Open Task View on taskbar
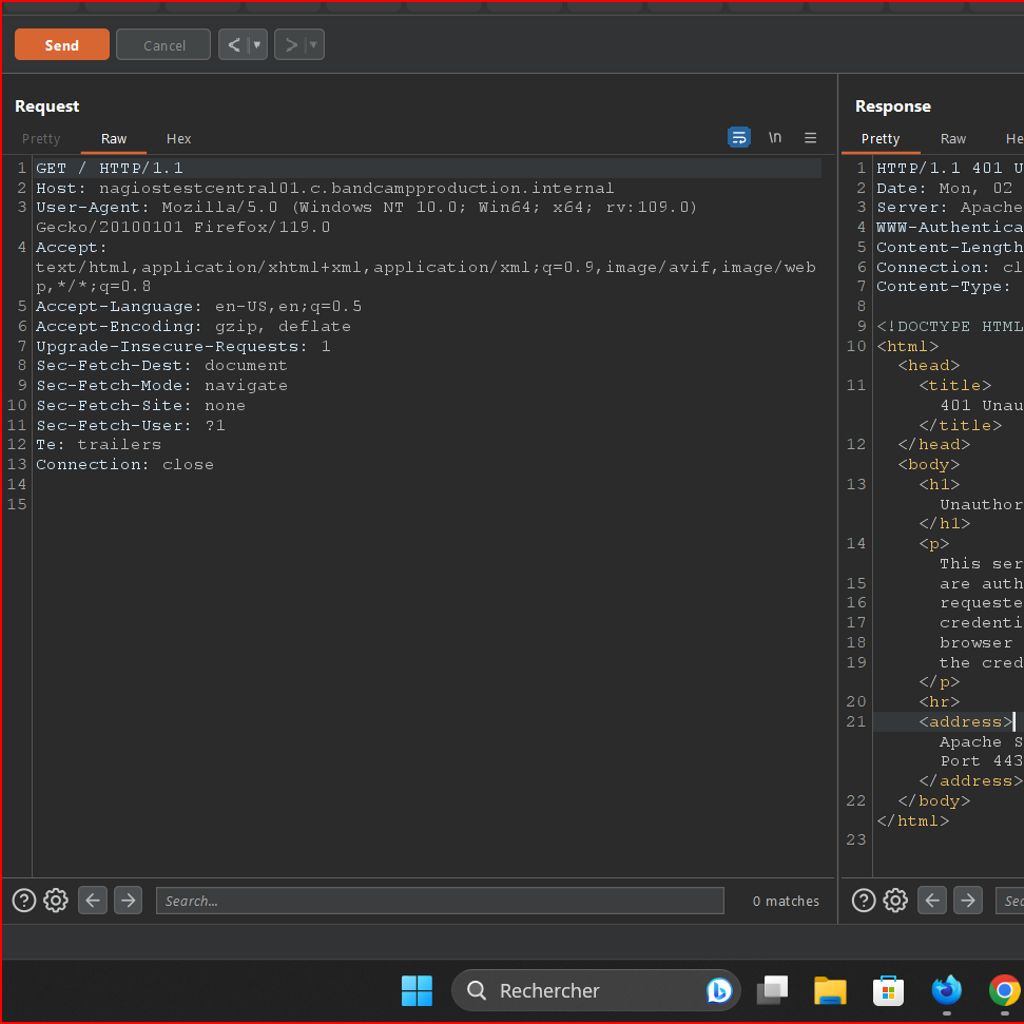Viewport: 1024px width, 1024px height. tap(772, 990)
